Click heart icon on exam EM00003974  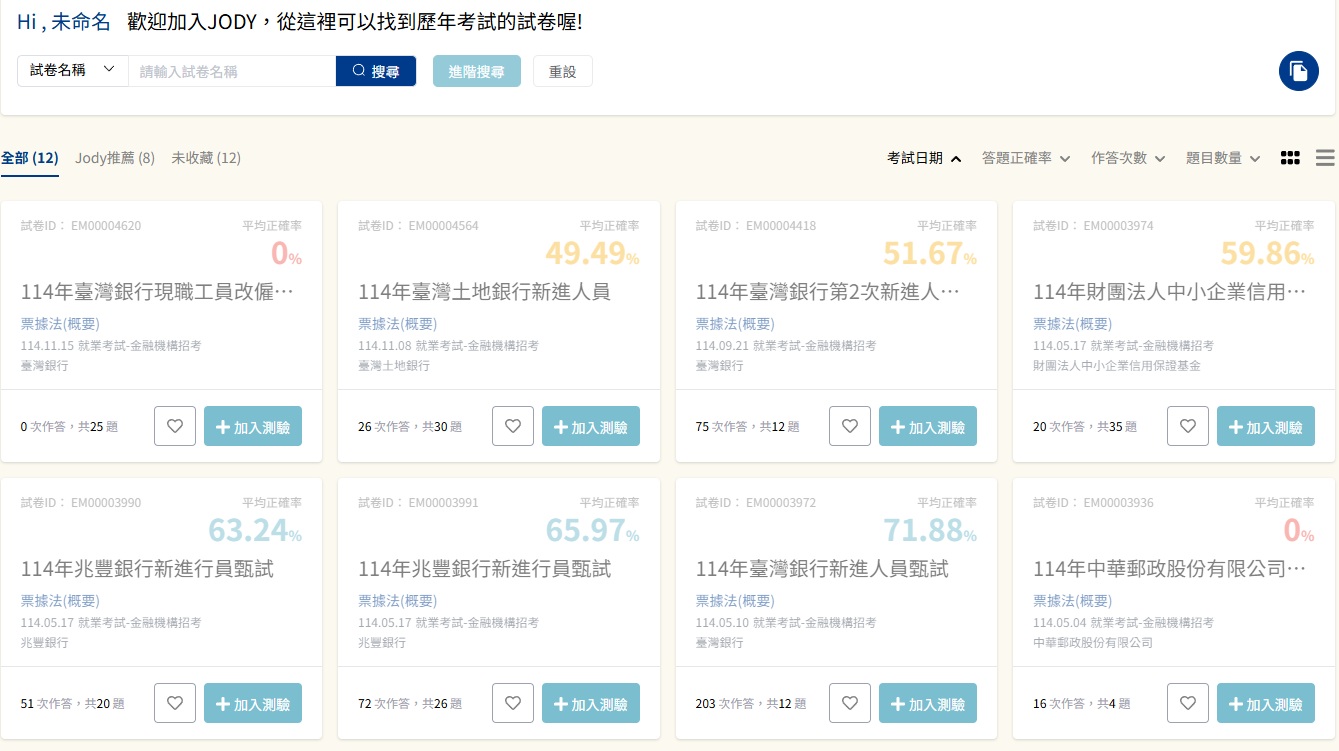tap(1188, 426)
